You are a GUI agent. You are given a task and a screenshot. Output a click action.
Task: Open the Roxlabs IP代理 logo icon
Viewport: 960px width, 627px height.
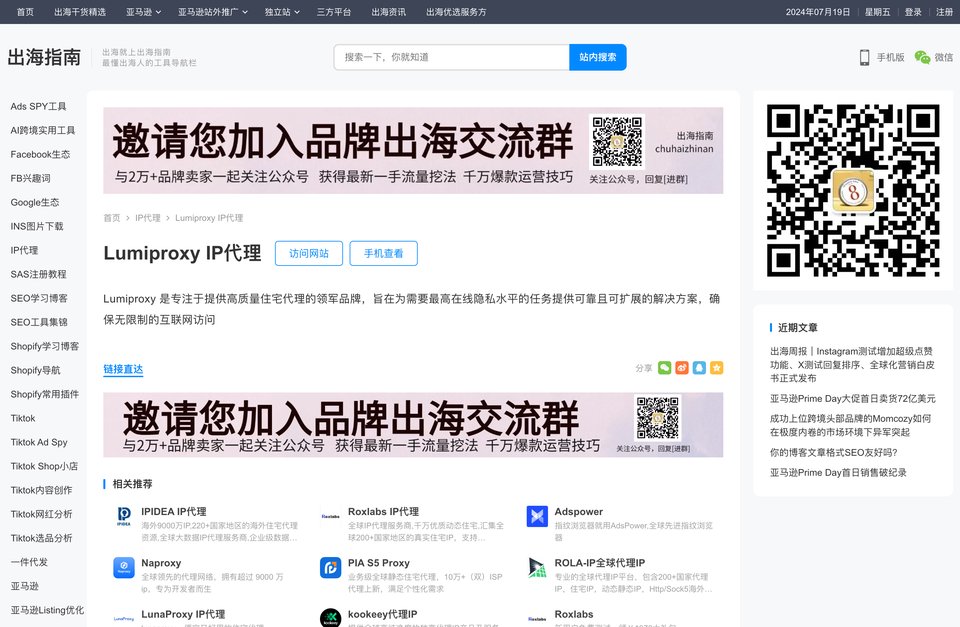[331, 516]
